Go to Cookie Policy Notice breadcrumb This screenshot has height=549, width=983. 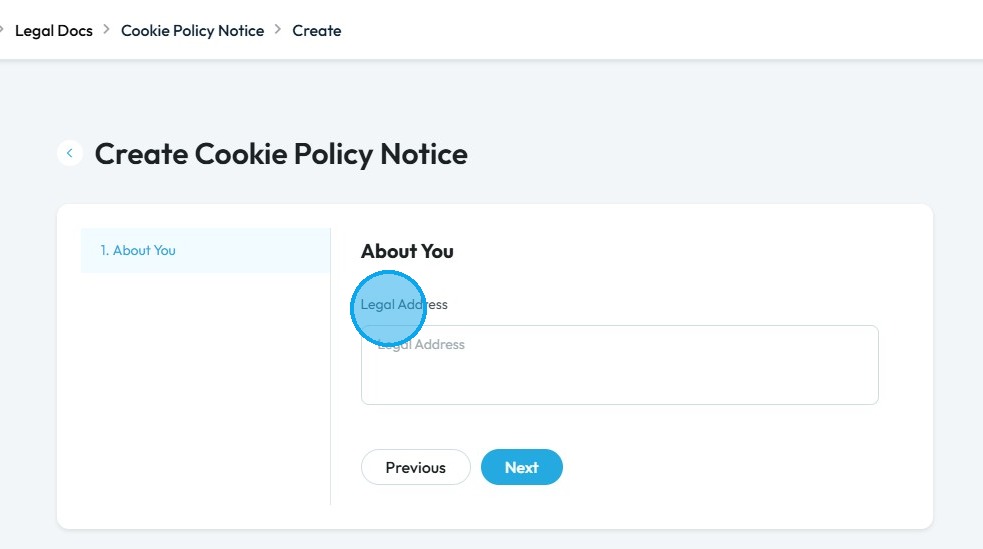point(192,31)
